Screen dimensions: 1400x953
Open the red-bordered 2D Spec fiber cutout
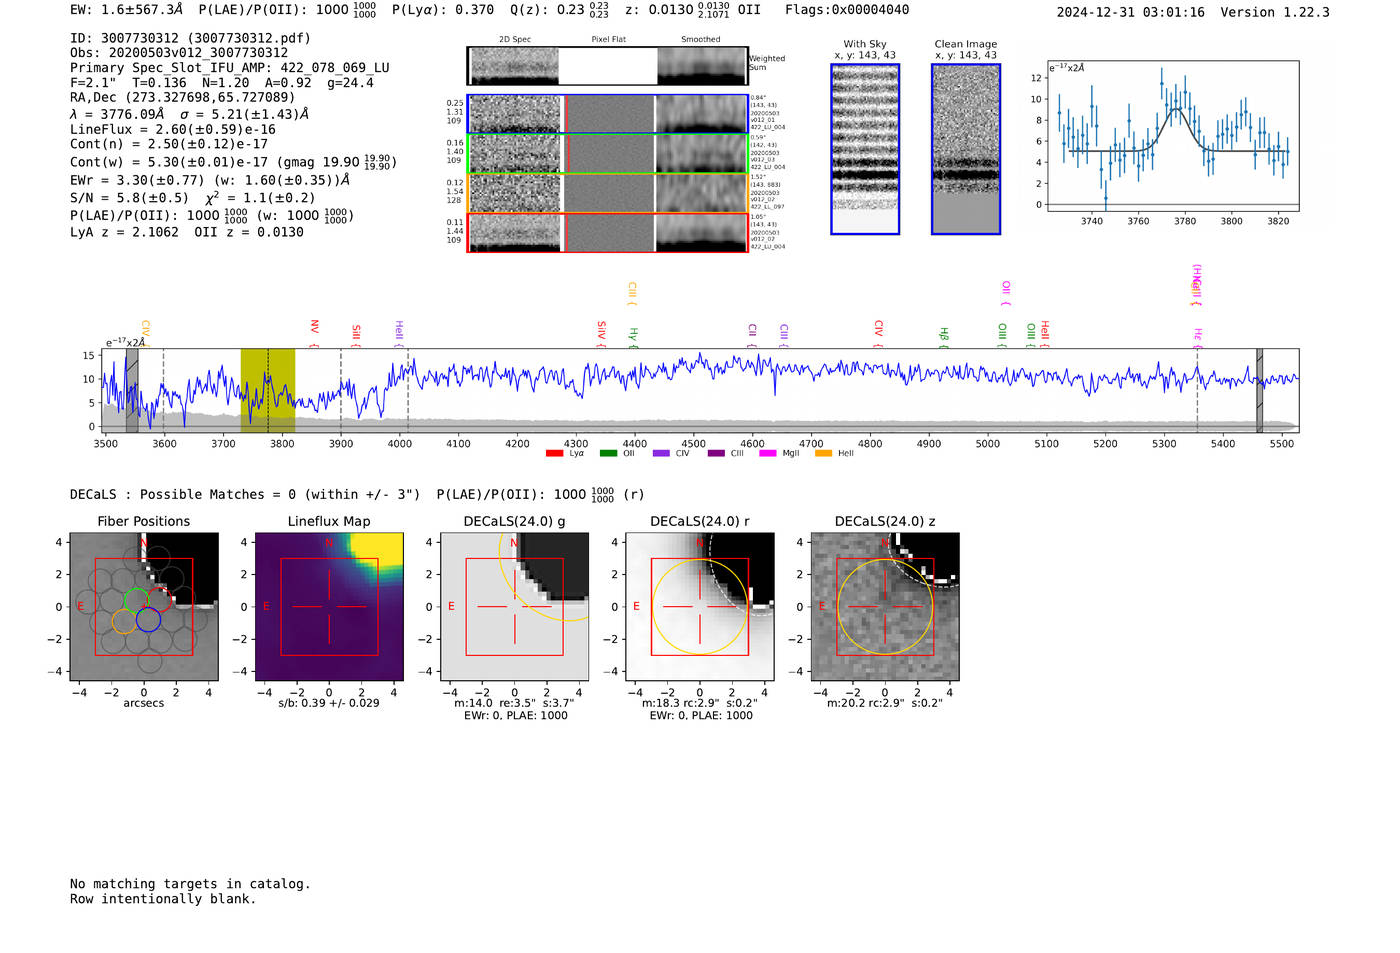click(x=514, y=233)
